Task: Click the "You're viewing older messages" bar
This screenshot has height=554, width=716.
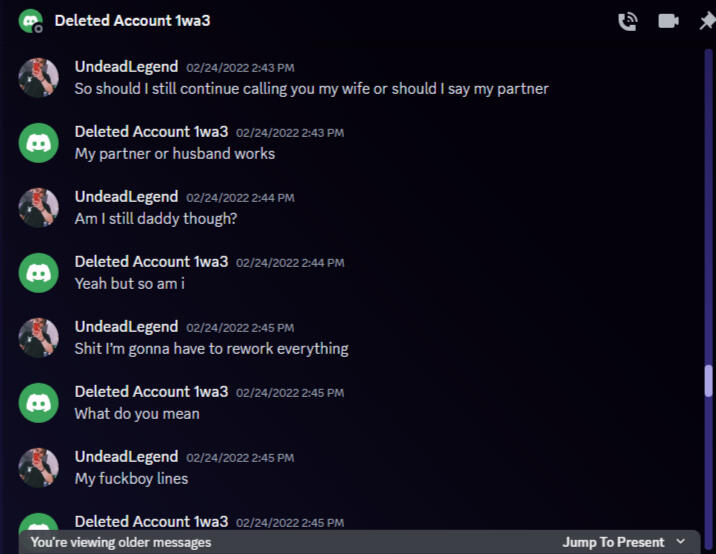Action: 121,542
